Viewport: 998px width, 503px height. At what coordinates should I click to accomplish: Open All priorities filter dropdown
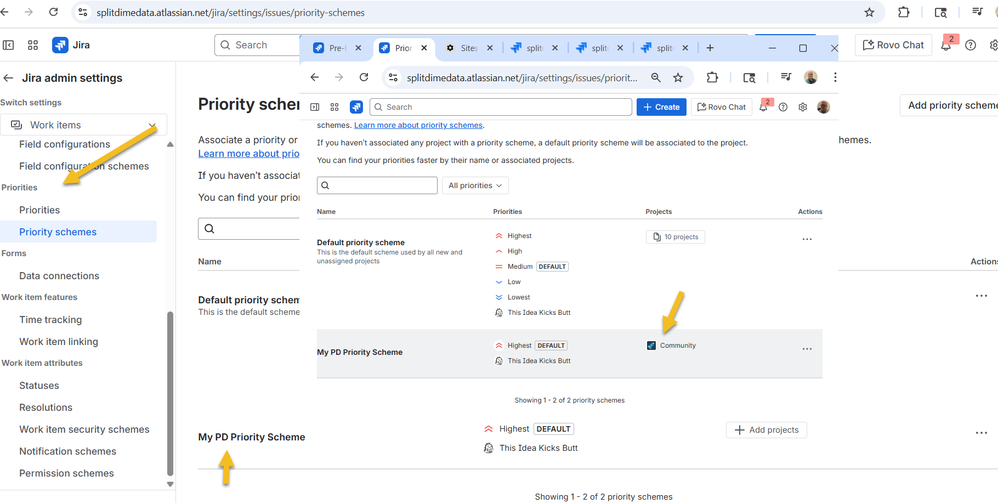475,185
